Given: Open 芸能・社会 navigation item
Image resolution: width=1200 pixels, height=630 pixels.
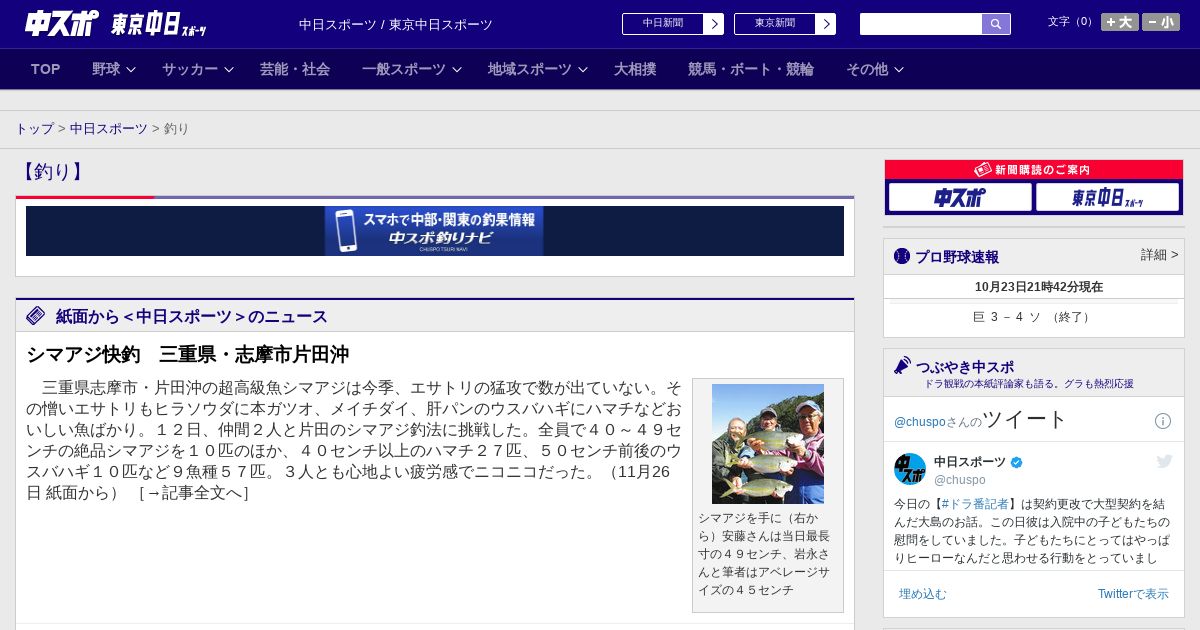Looking at the screenshot, I should tap(295, 69).
